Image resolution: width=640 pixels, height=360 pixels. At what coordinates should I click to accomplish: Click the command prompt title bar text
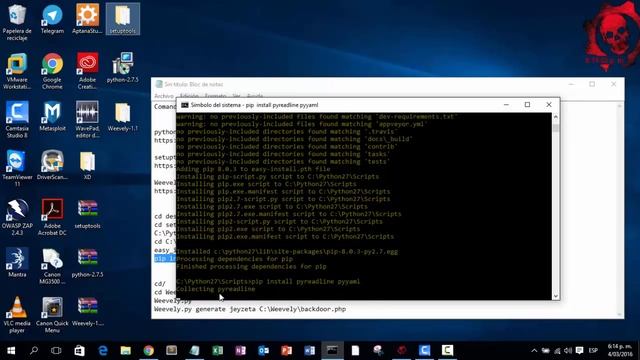(x=254, y=105)
